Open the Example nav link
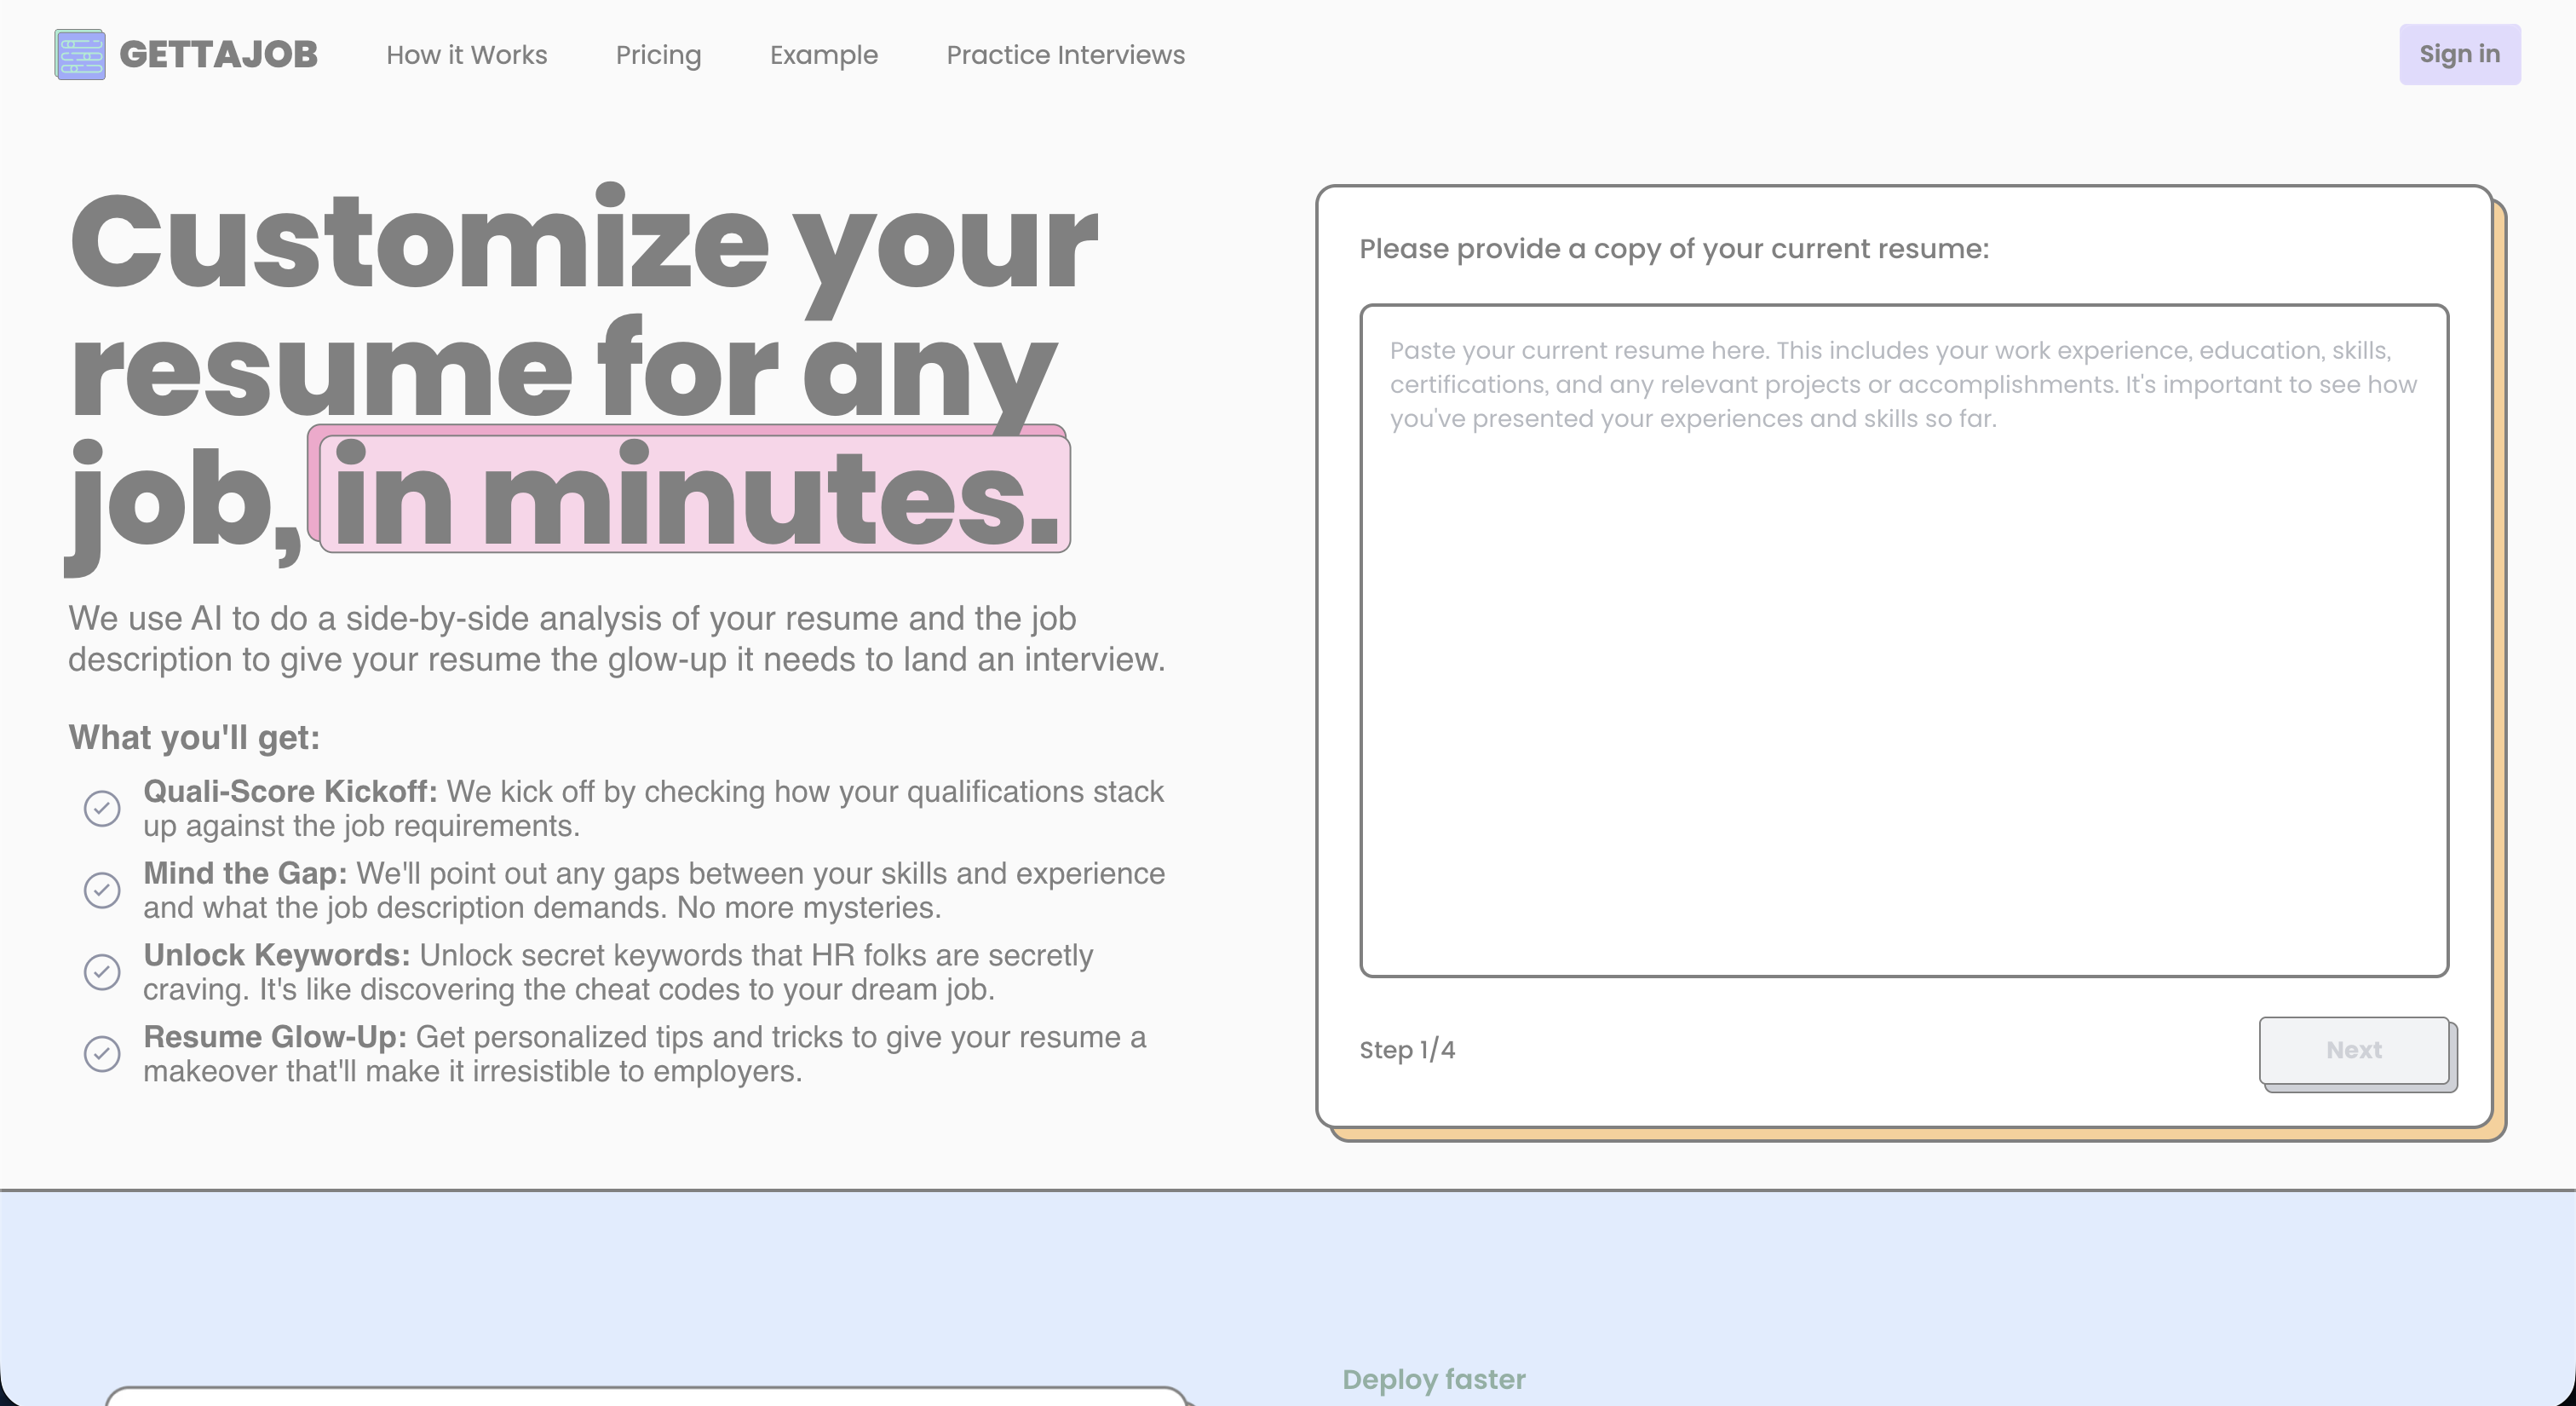This screenshot has height=1406, width=2576. (824, 55)
